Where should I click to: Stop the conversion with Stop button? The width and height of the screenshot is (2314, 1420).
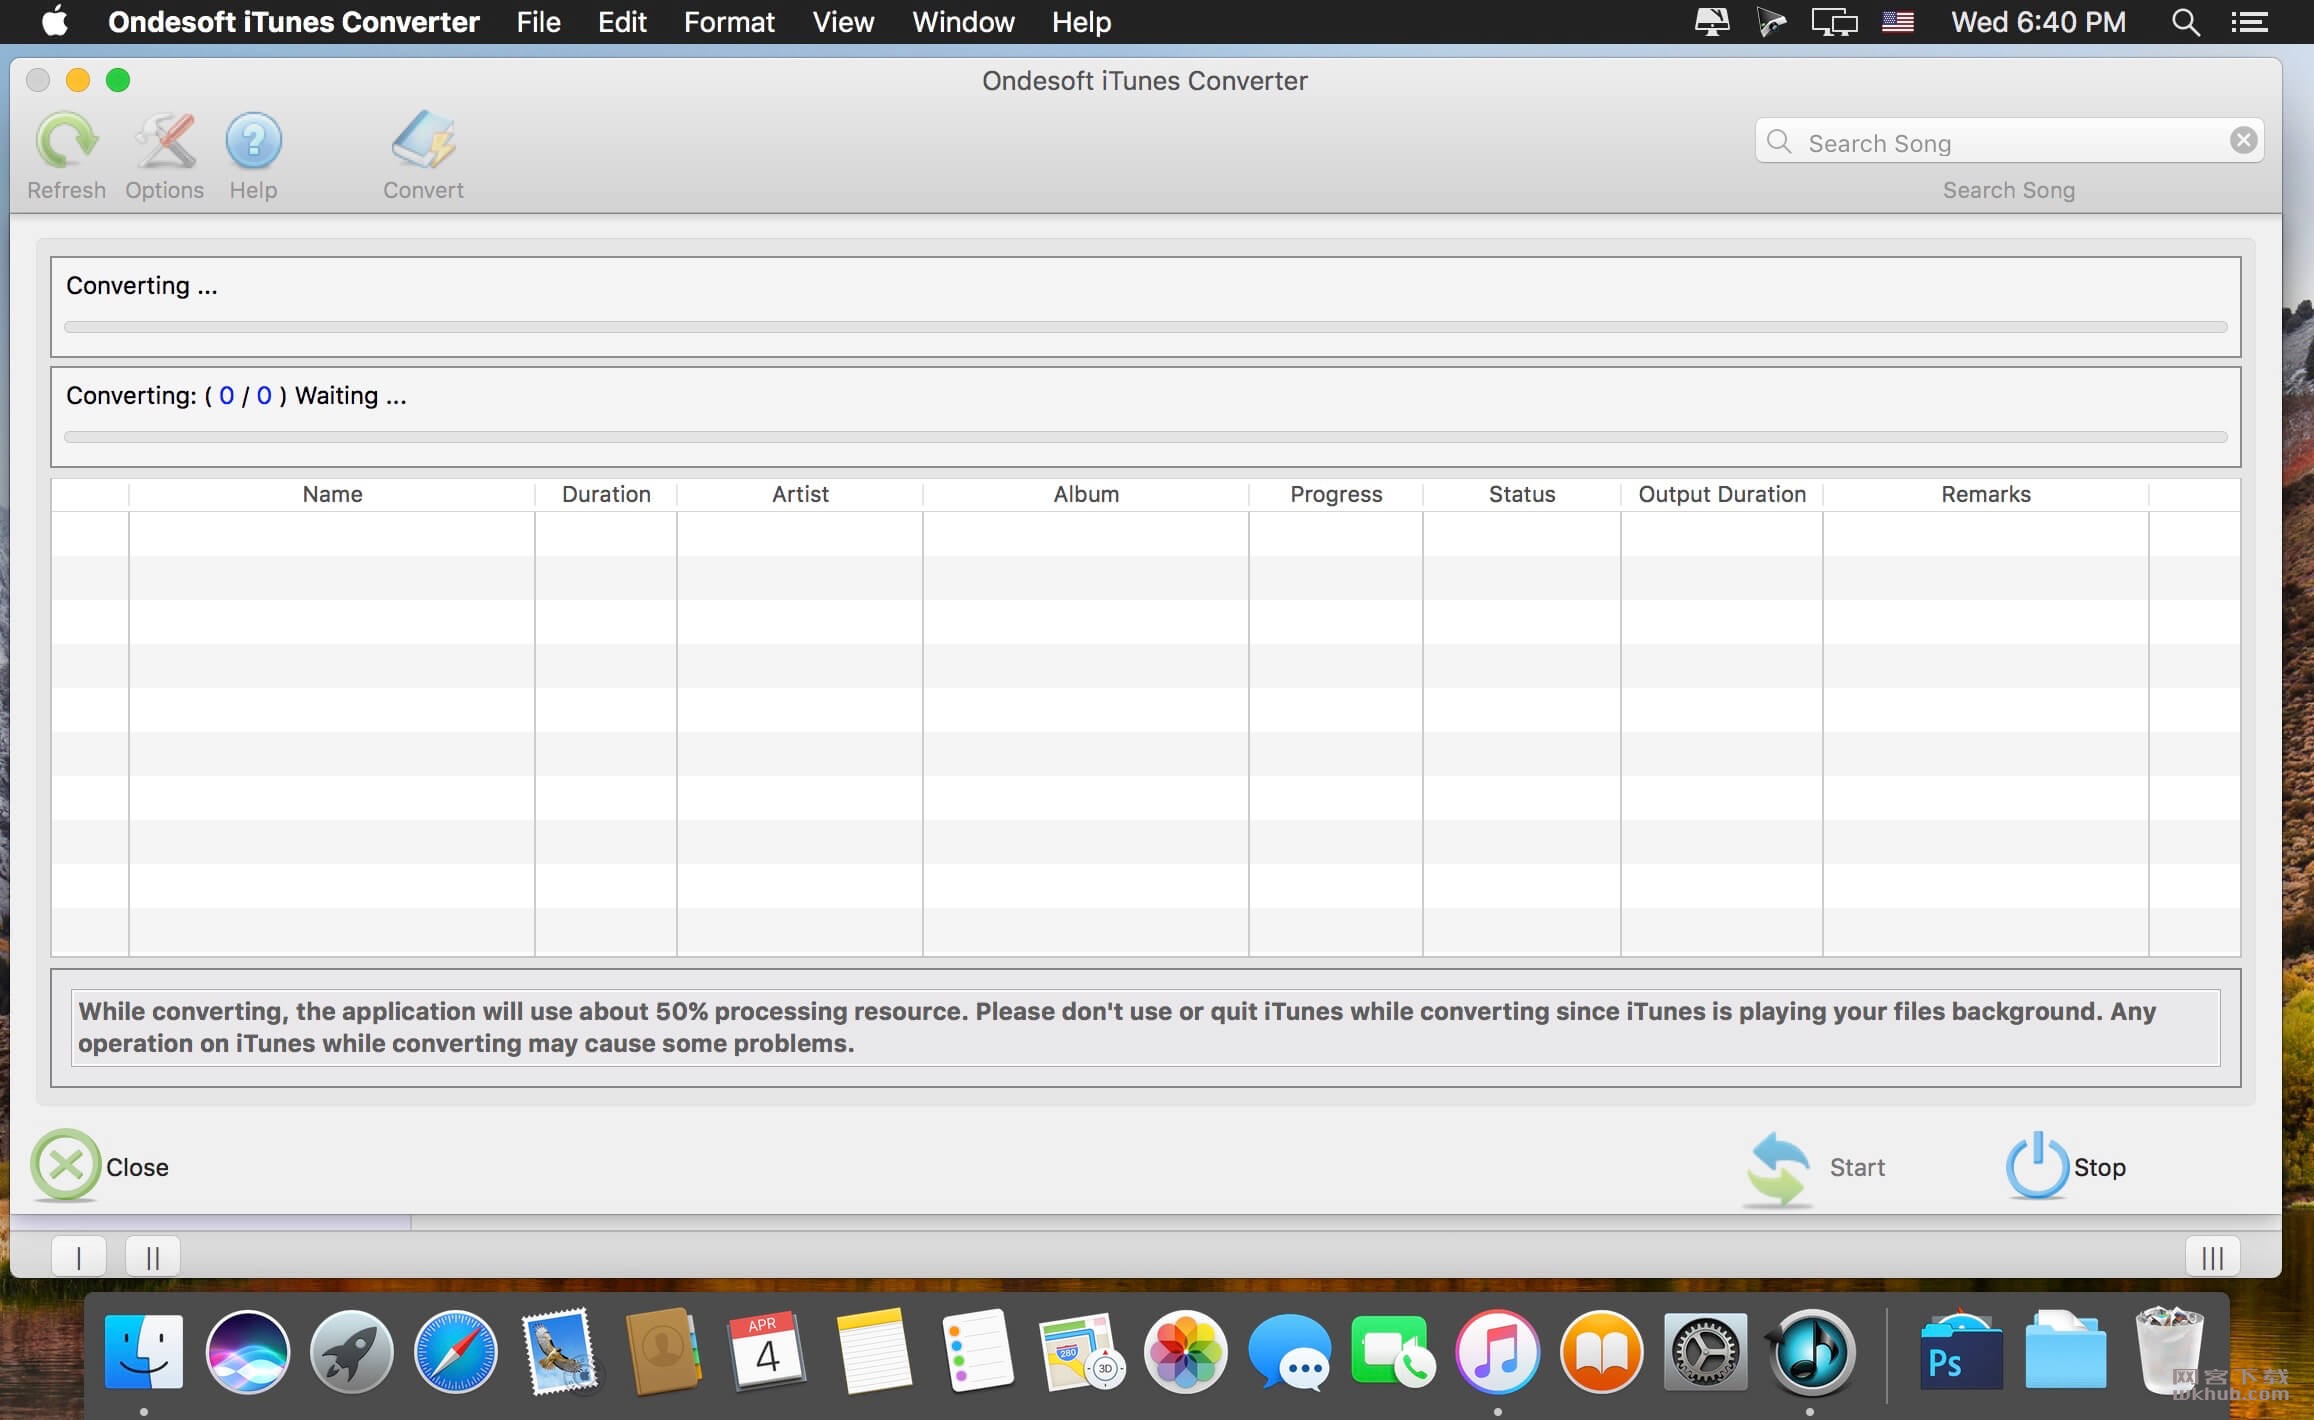(2066, 1166)
